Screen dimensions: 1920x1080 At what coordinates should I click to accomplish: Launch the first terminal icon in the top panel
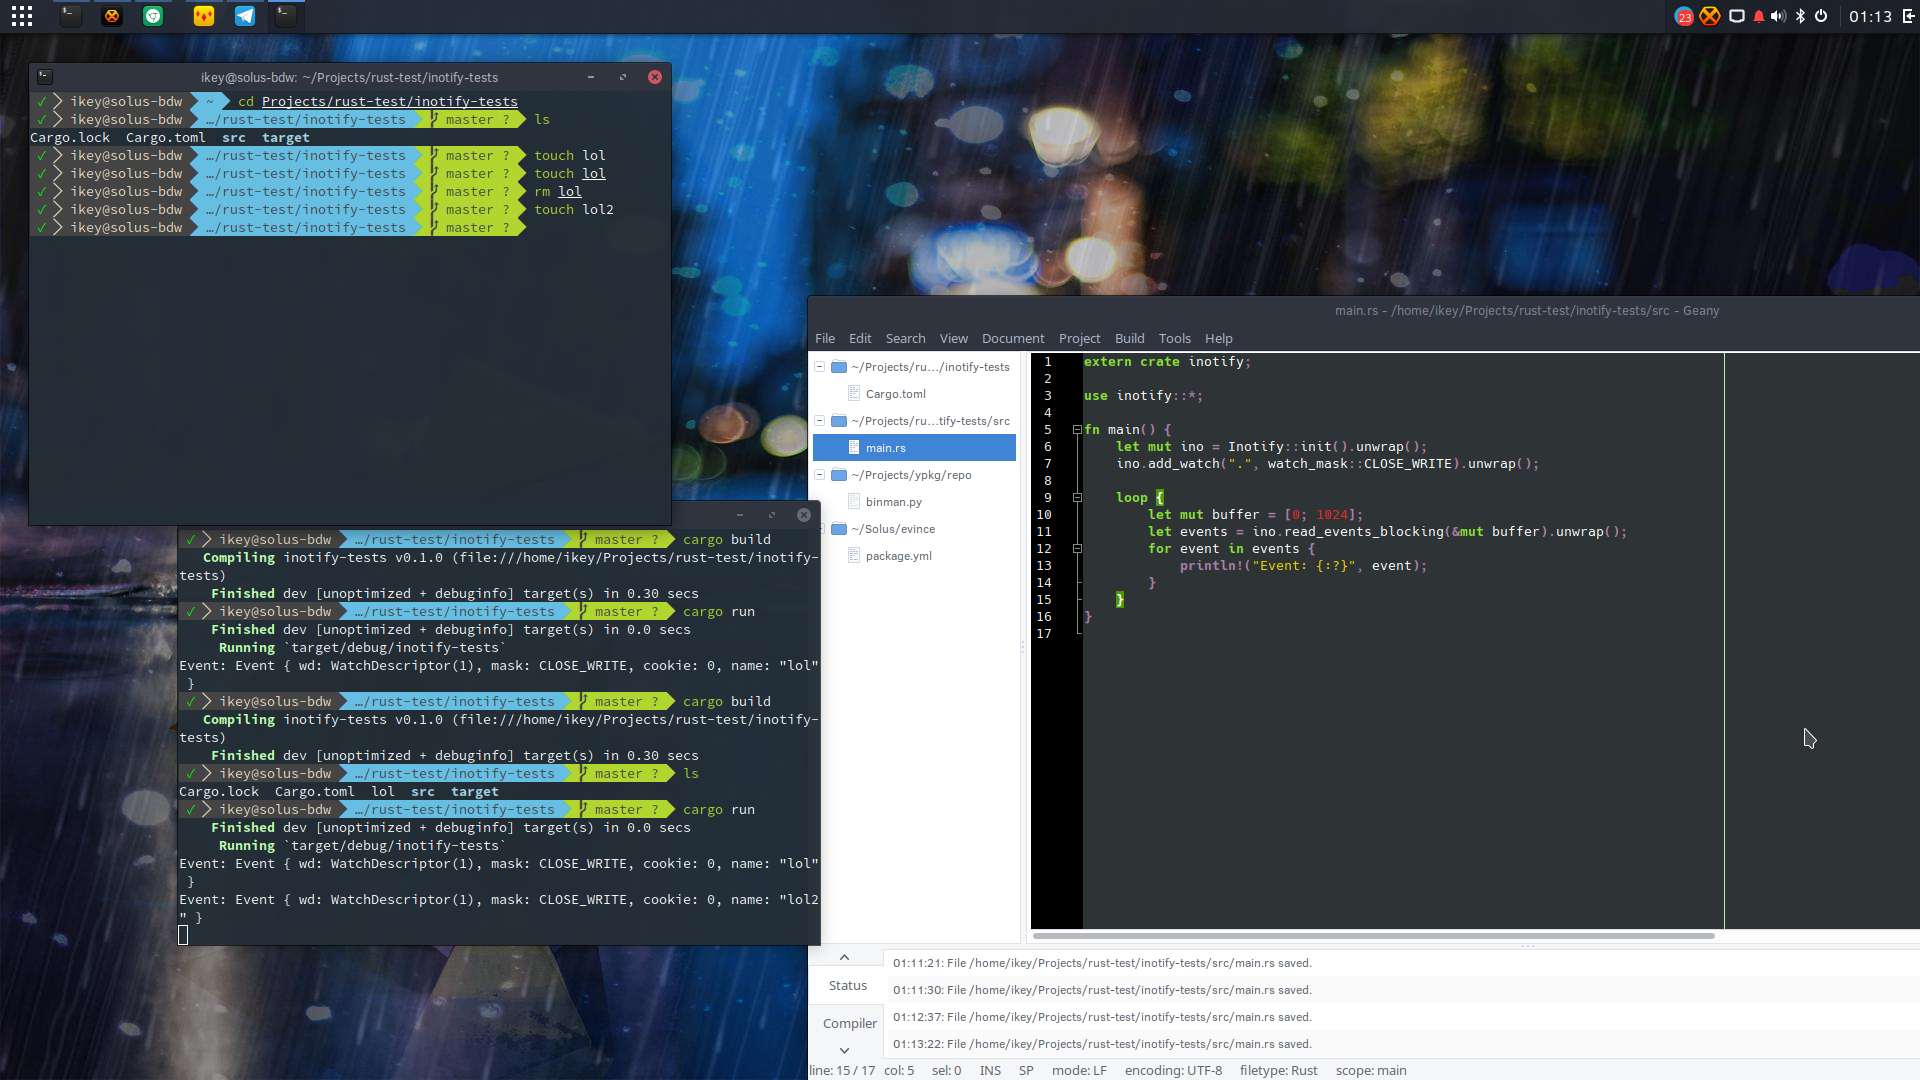[70, 16]
